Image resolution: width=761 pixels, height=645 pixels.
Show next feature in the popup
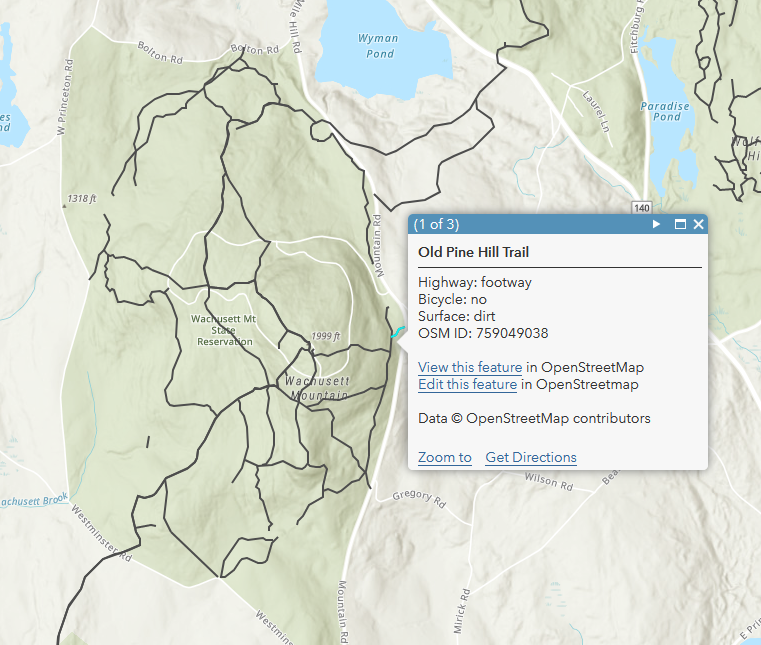click(x=656, y=224)
